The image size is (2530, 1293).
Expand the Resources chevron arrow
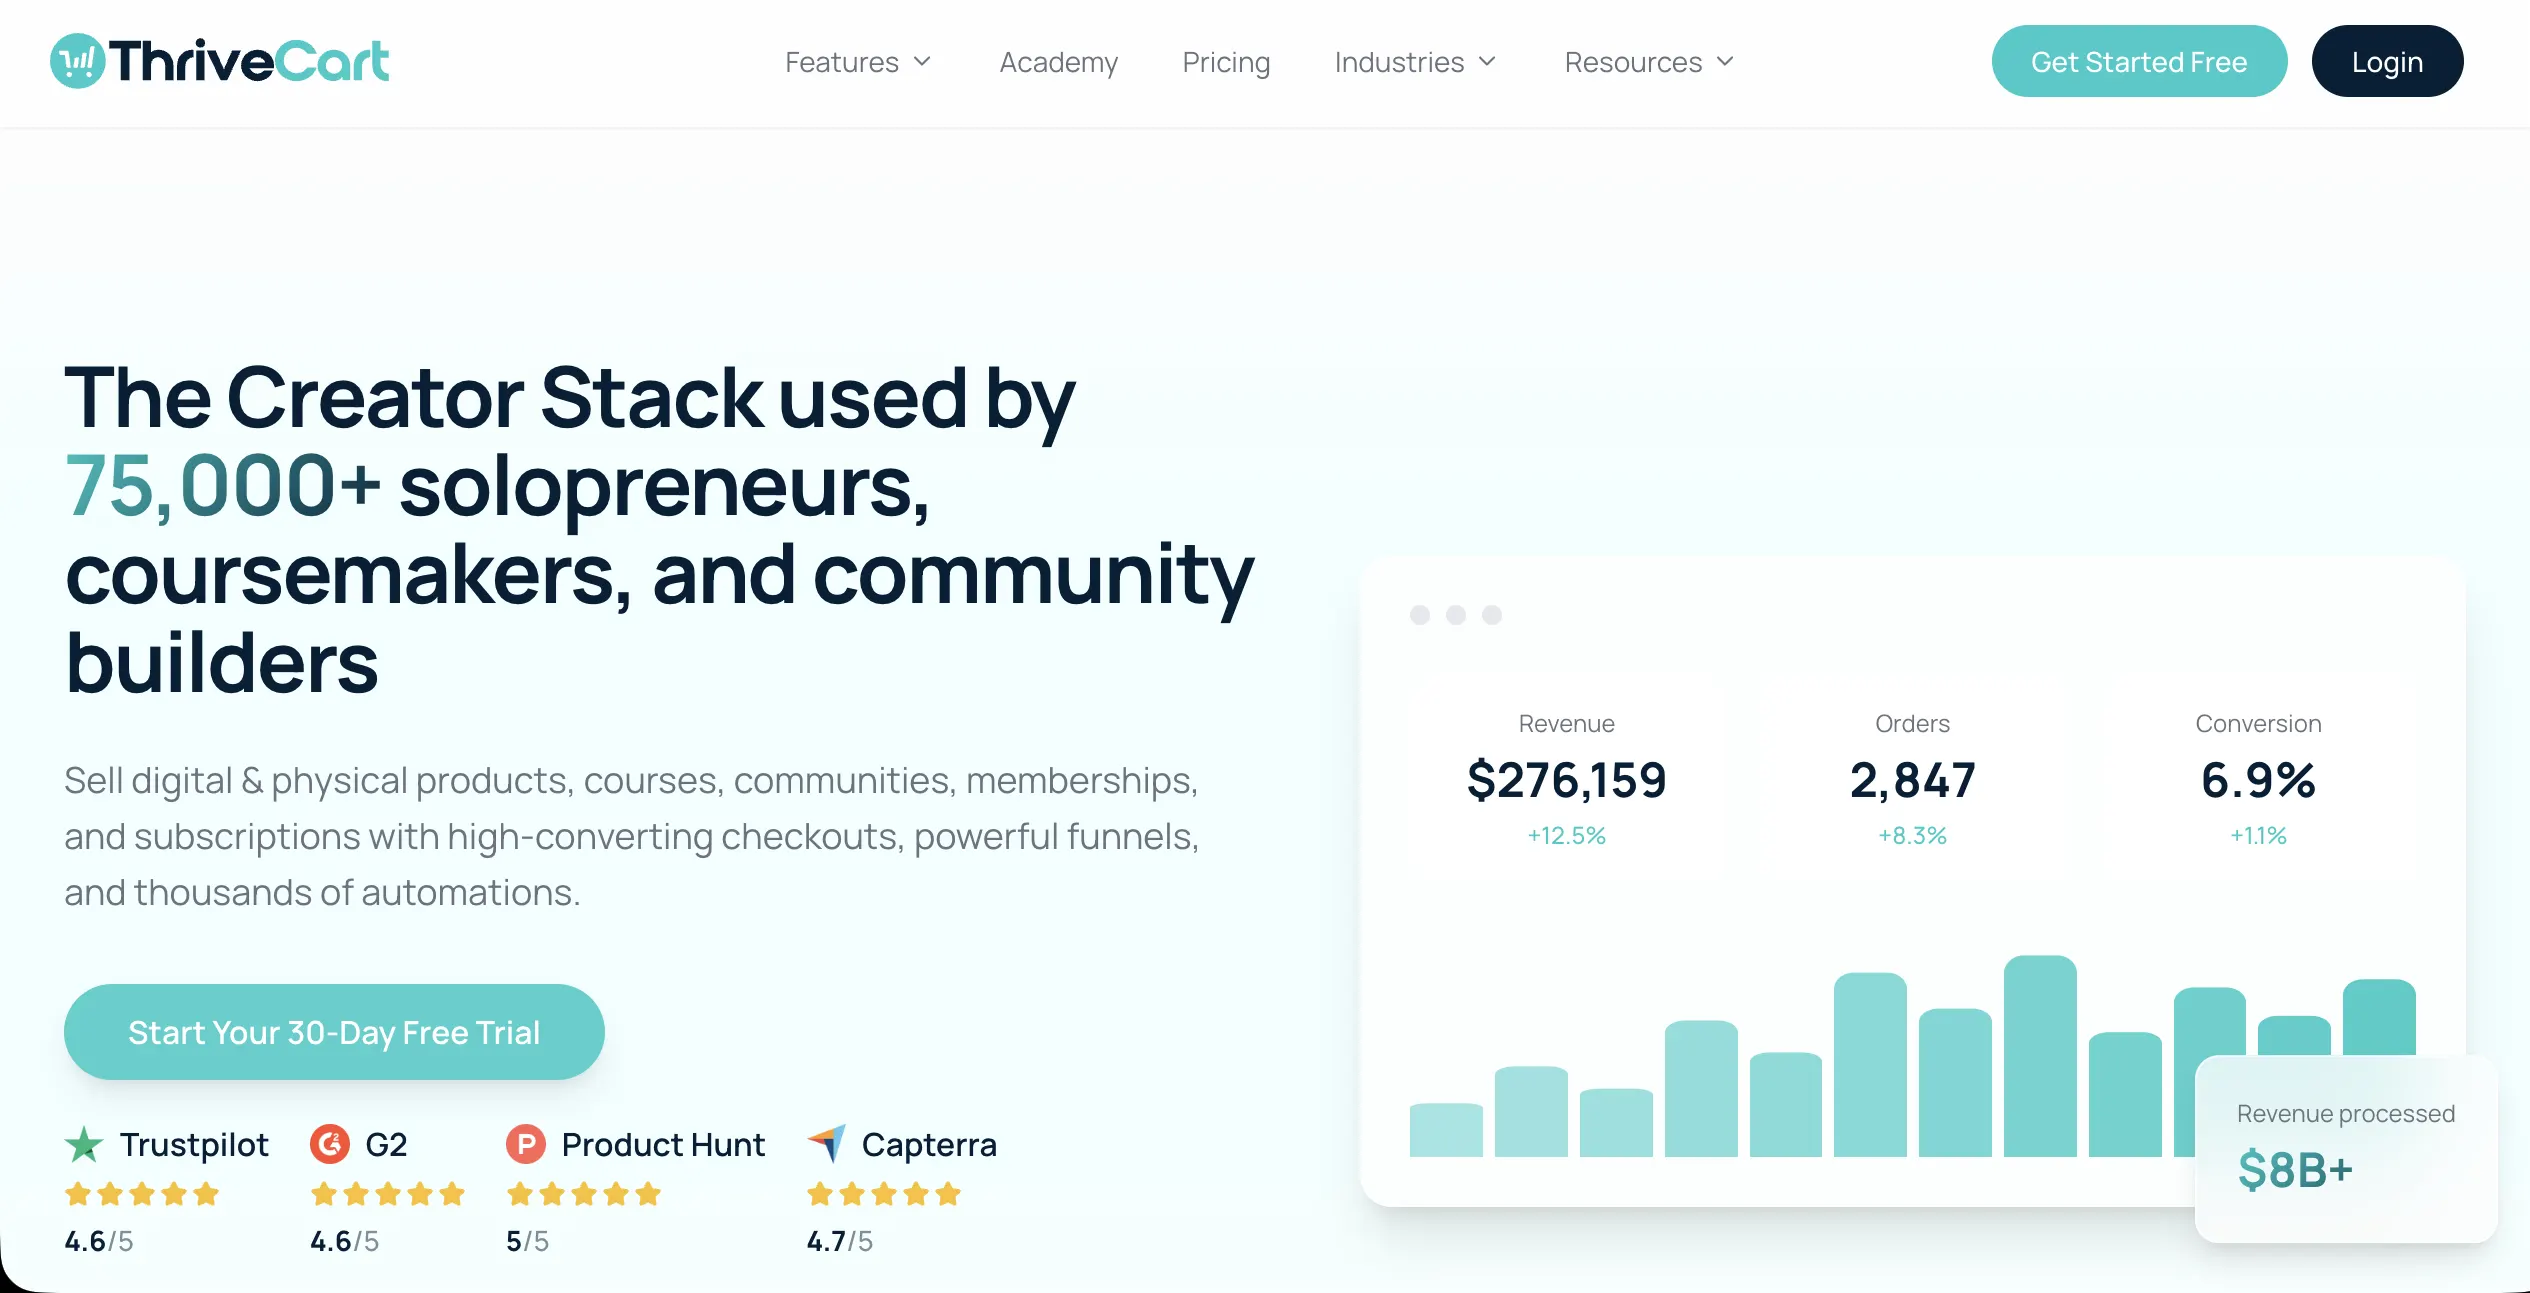(x=1725, y=62)
